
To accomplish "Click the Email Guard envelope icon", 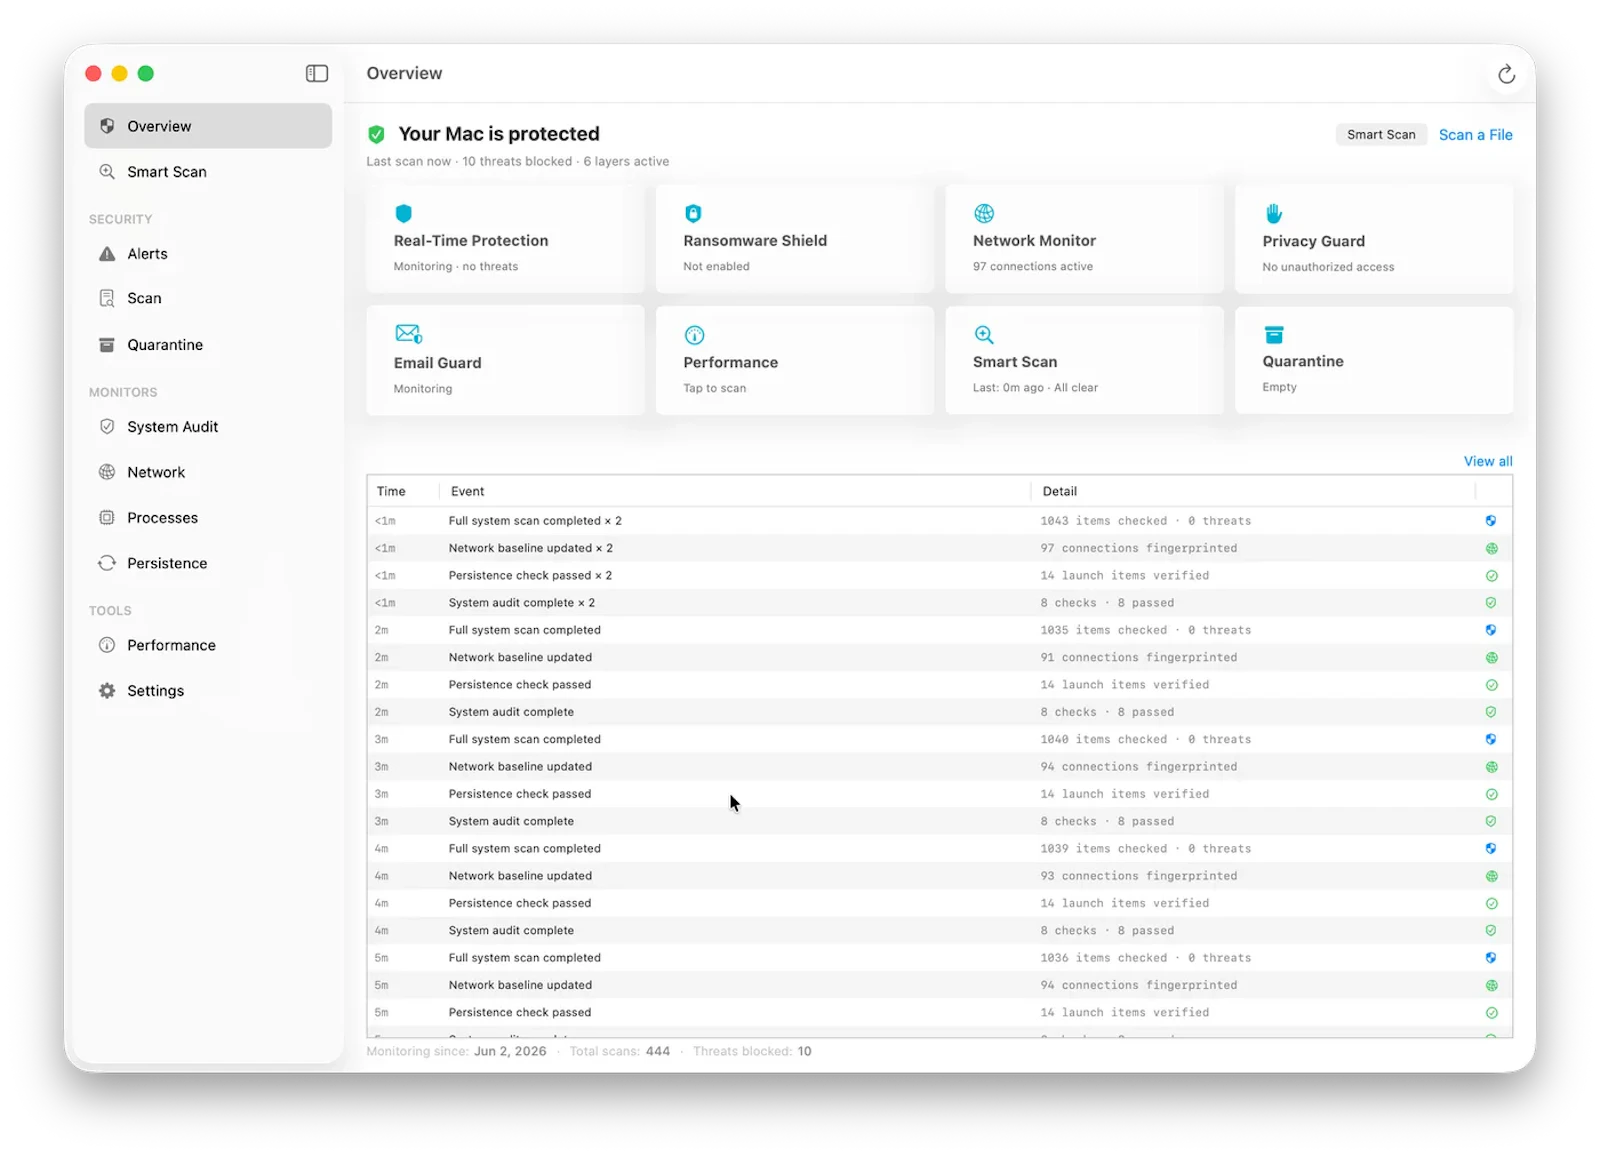I will coord(408,334).
